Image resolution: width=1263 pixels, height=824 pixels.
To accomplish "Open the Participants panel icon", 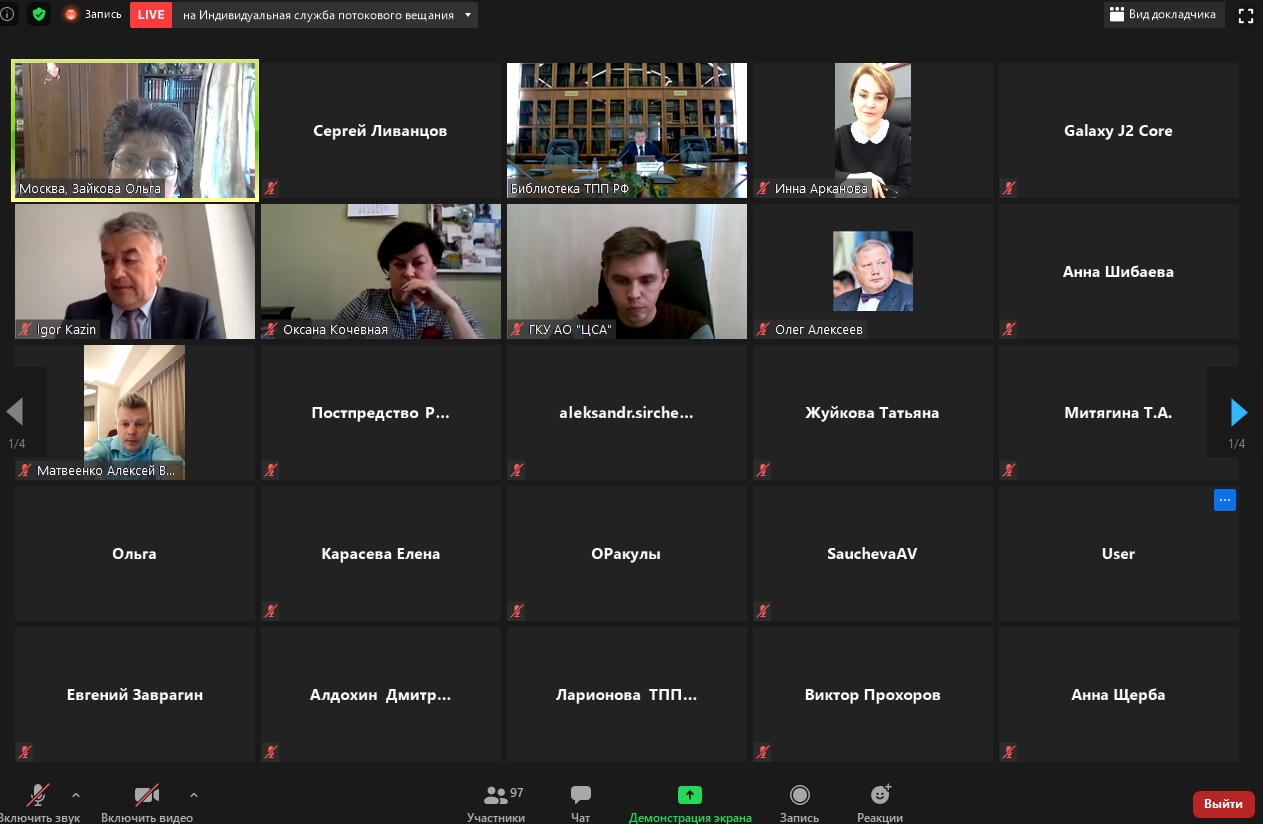I will 495,796.
